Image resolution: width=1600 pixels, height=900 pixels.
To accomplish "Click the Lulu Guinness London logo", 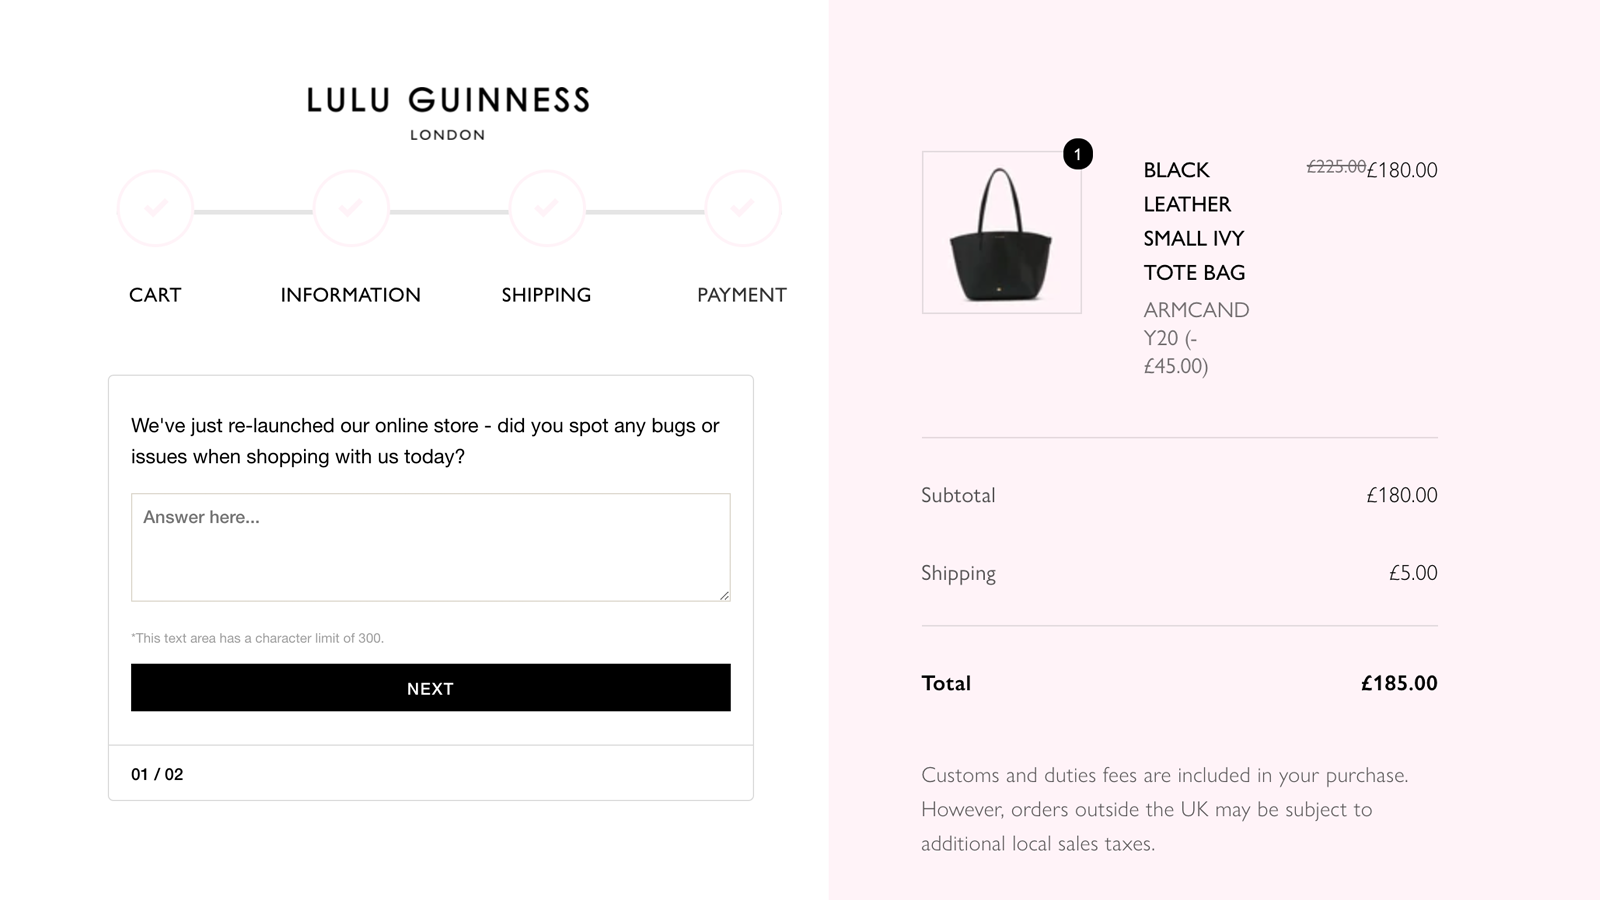I will 447,112.
